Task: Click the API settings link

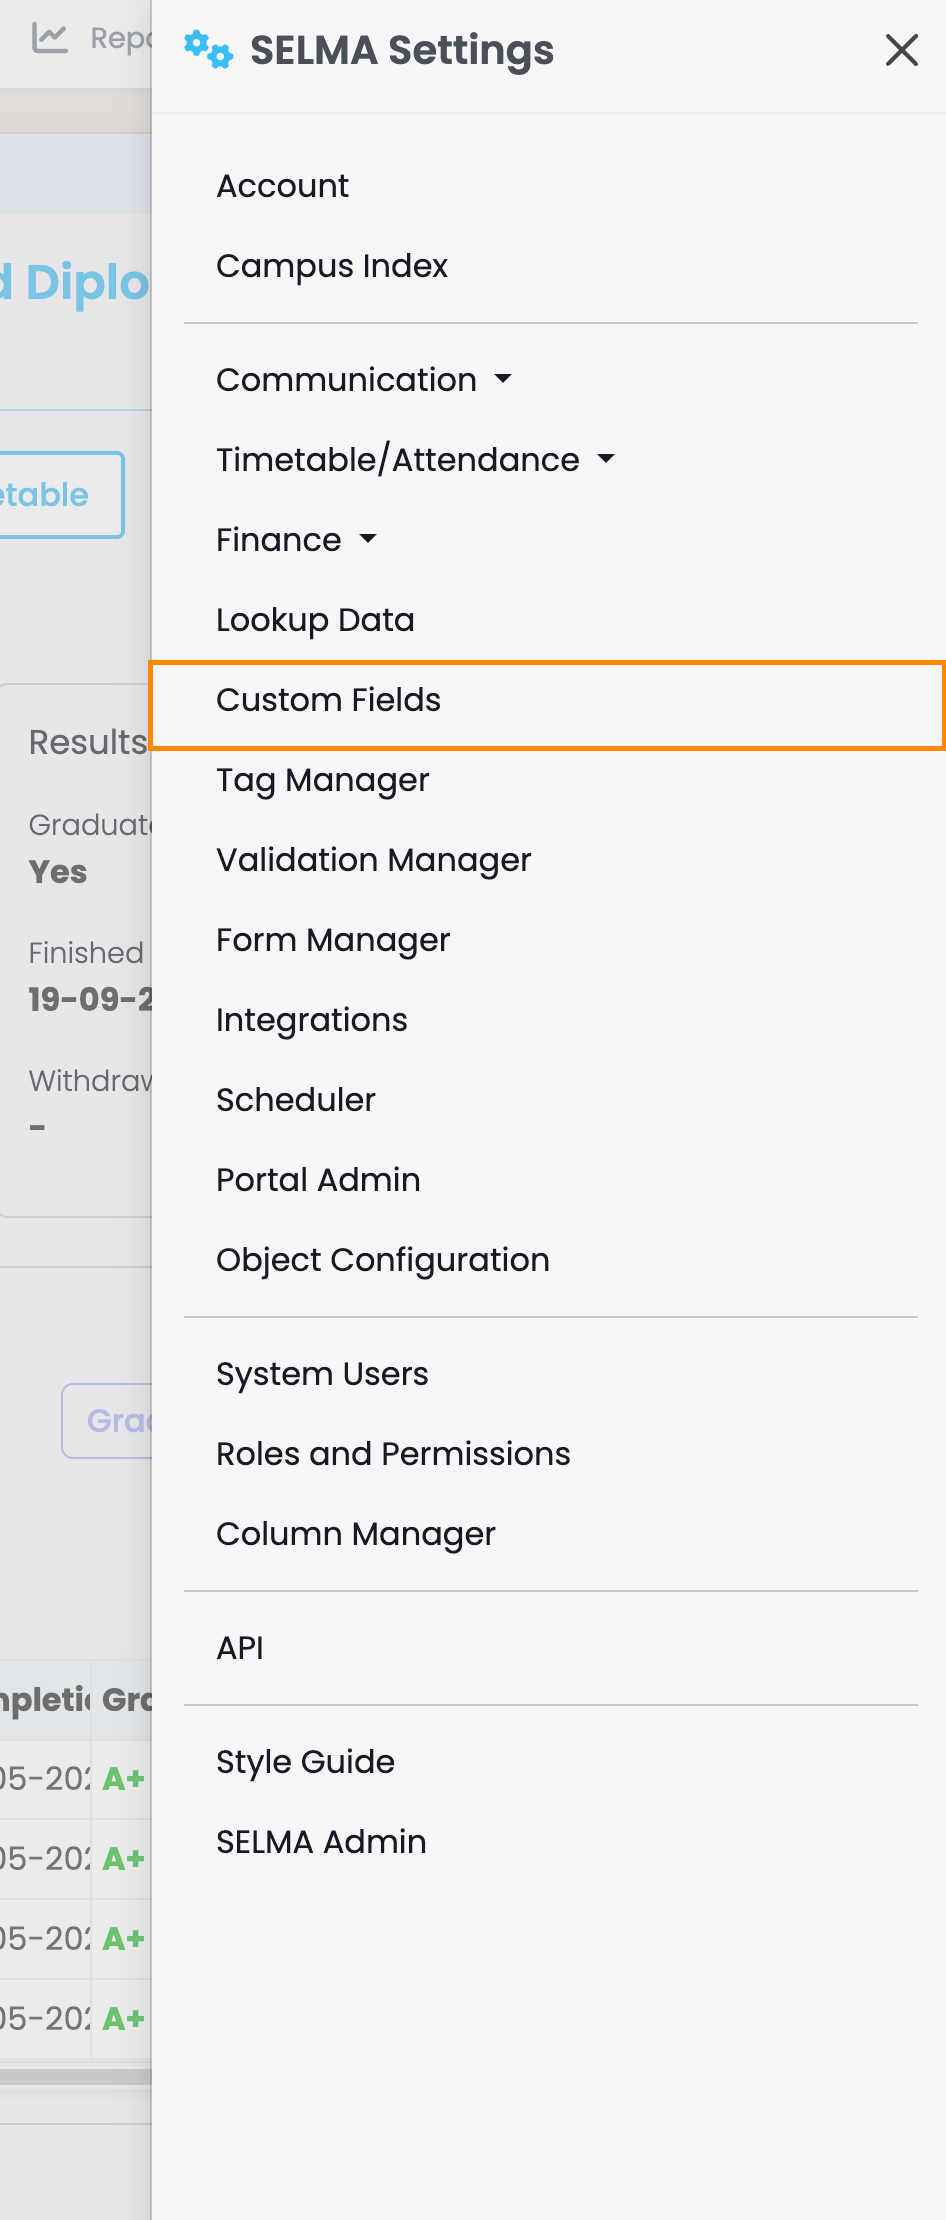Action: click(240, 1648)
